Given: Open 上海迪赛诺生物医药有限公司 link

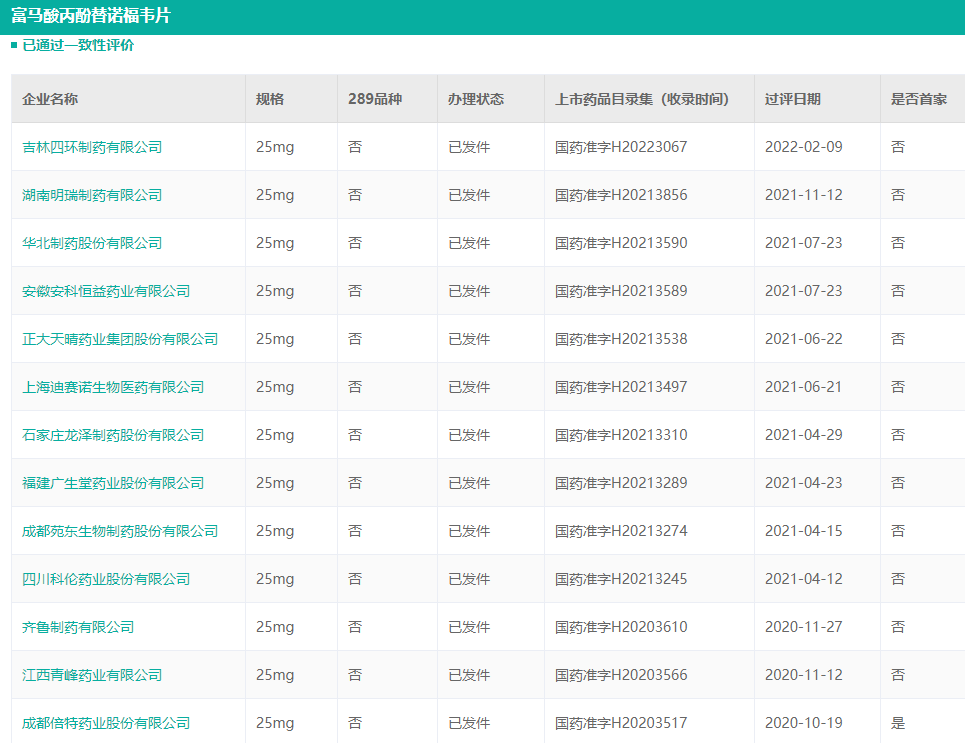Looking at the screenshot, I should tap(113, 387).
